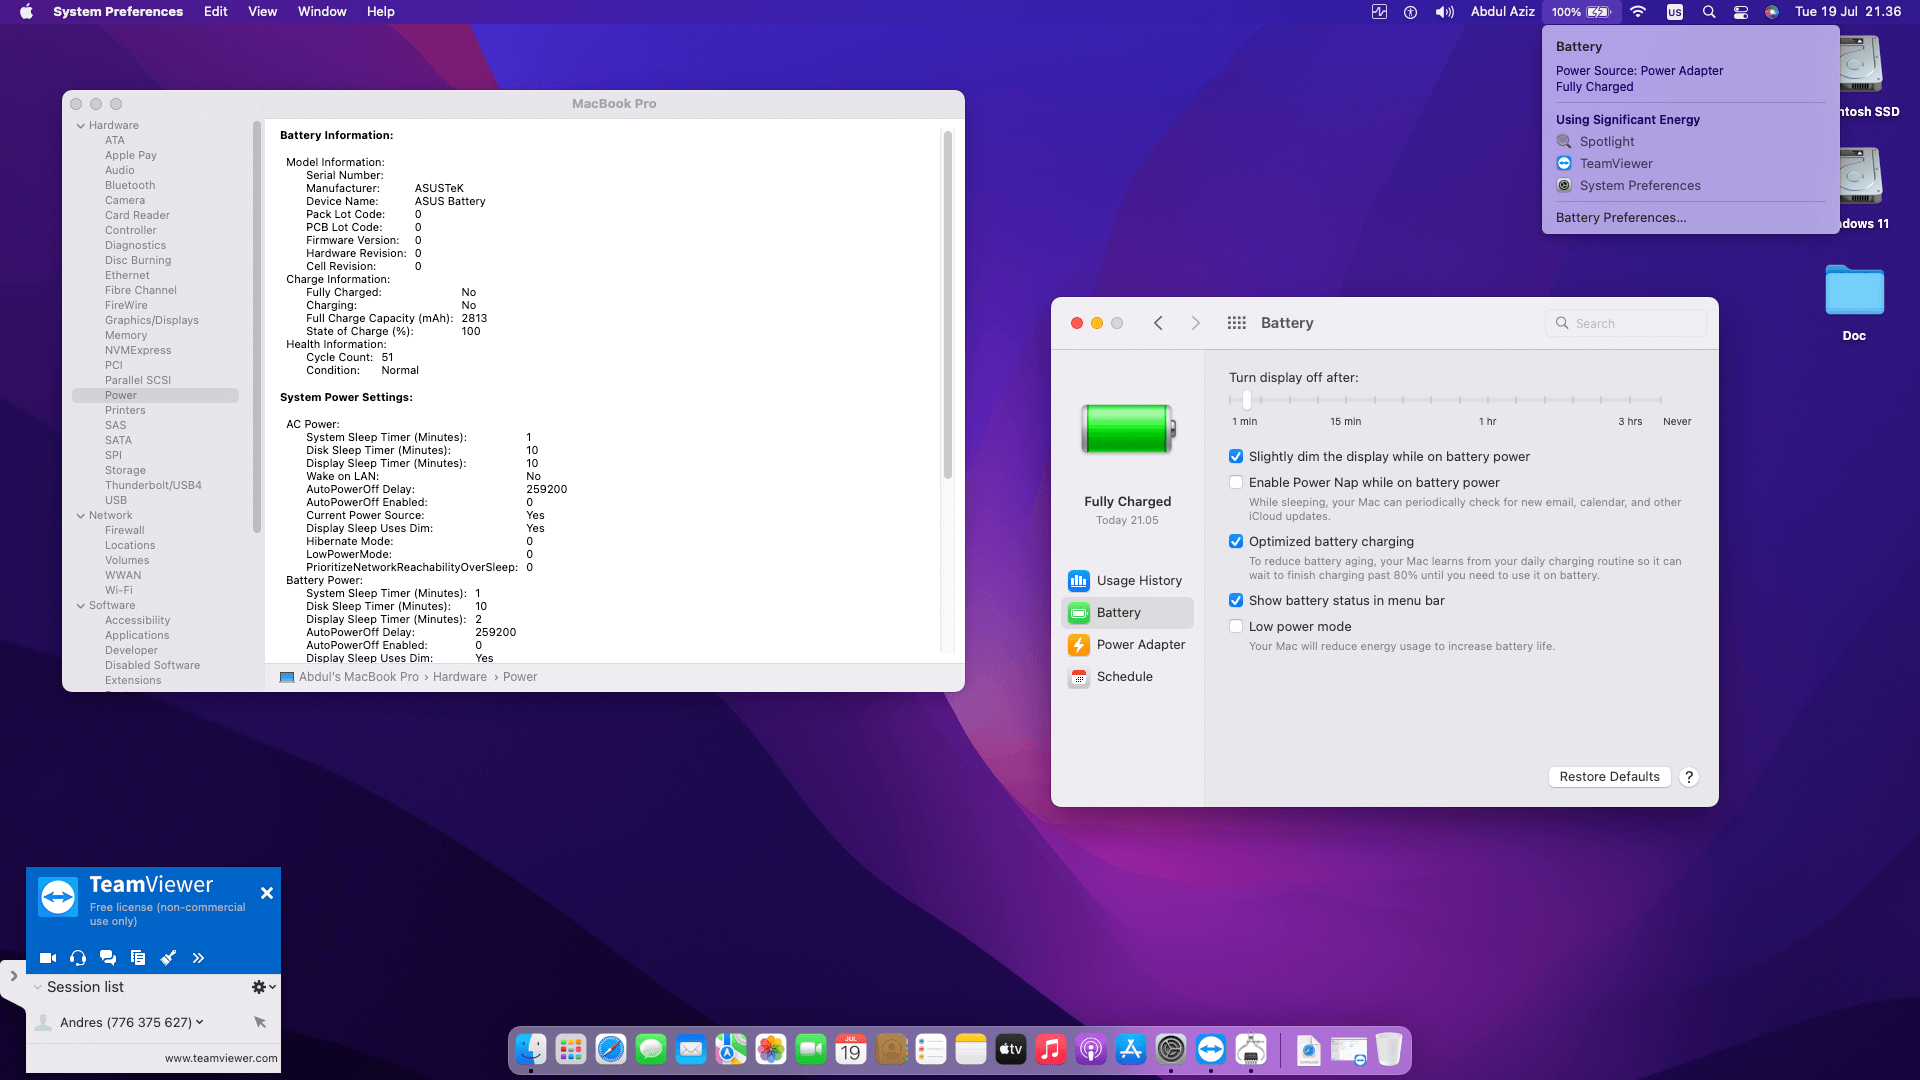Open Wi-Fi status in menu bar
The image size is (1920, 1080).
click(1638, 12)
